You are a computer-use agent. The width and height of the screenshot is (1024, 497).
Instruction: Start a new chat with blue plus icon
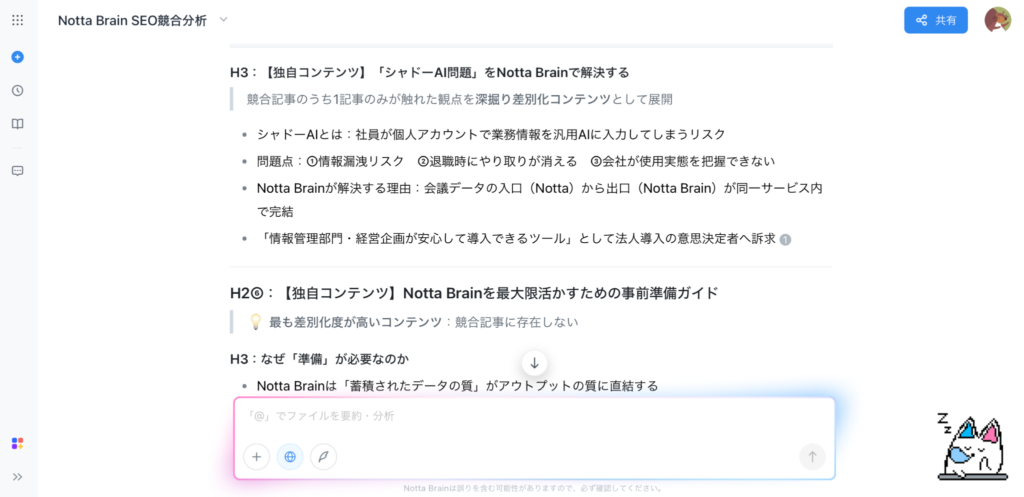(18, 57)
